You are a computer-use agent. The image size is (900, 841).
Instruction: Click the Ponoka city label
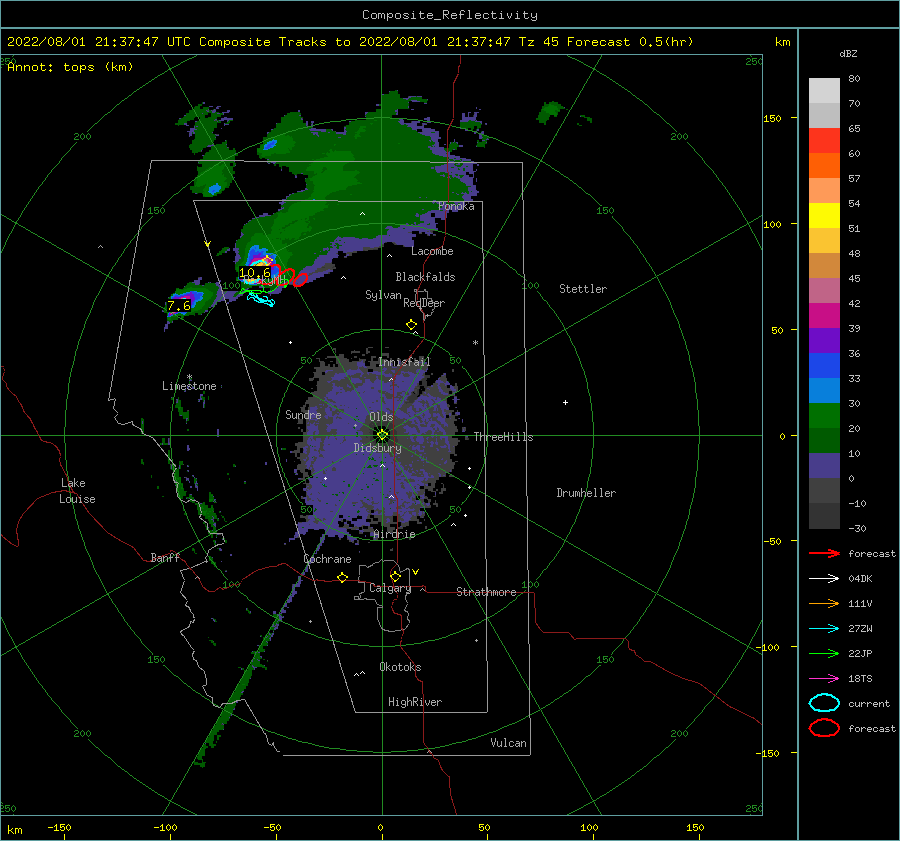pyautogui.click(x=456, y=206)
